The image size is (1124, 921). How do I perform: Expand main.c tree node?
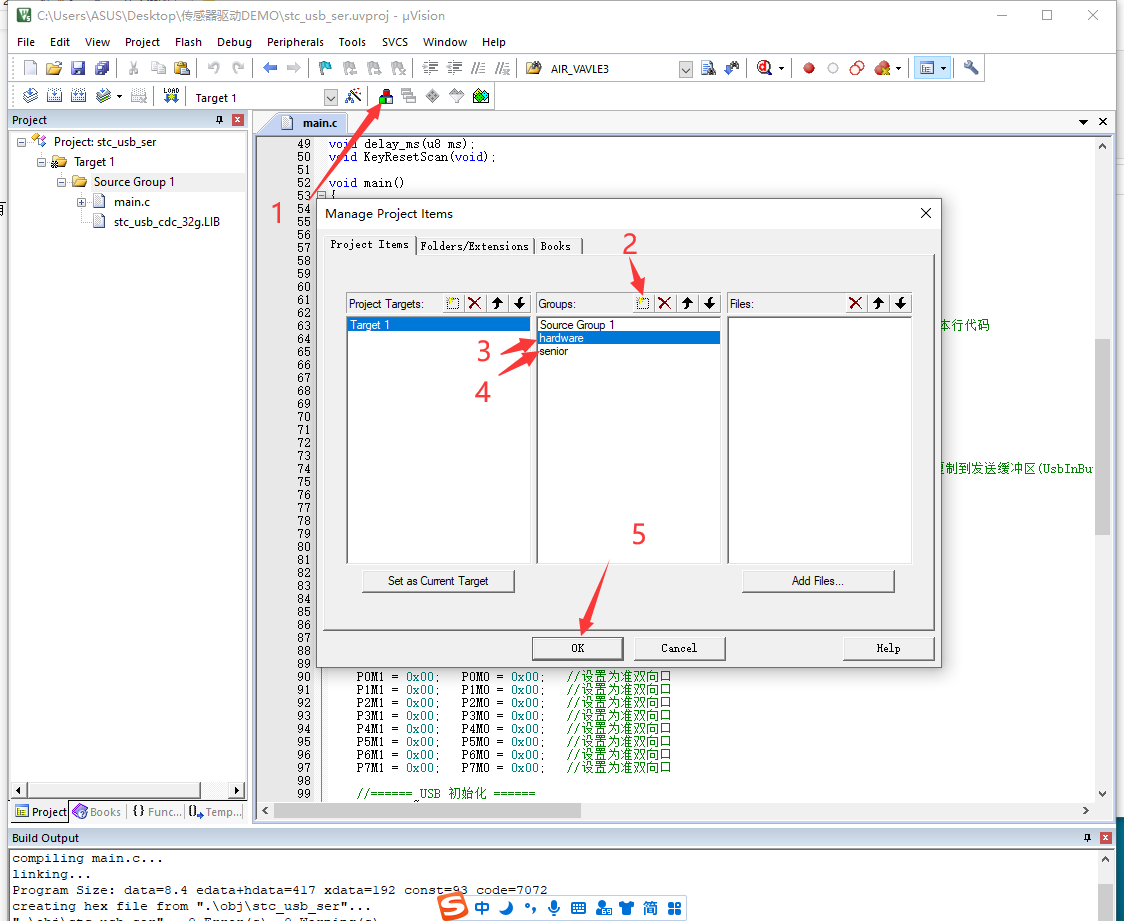click(82, 202)
